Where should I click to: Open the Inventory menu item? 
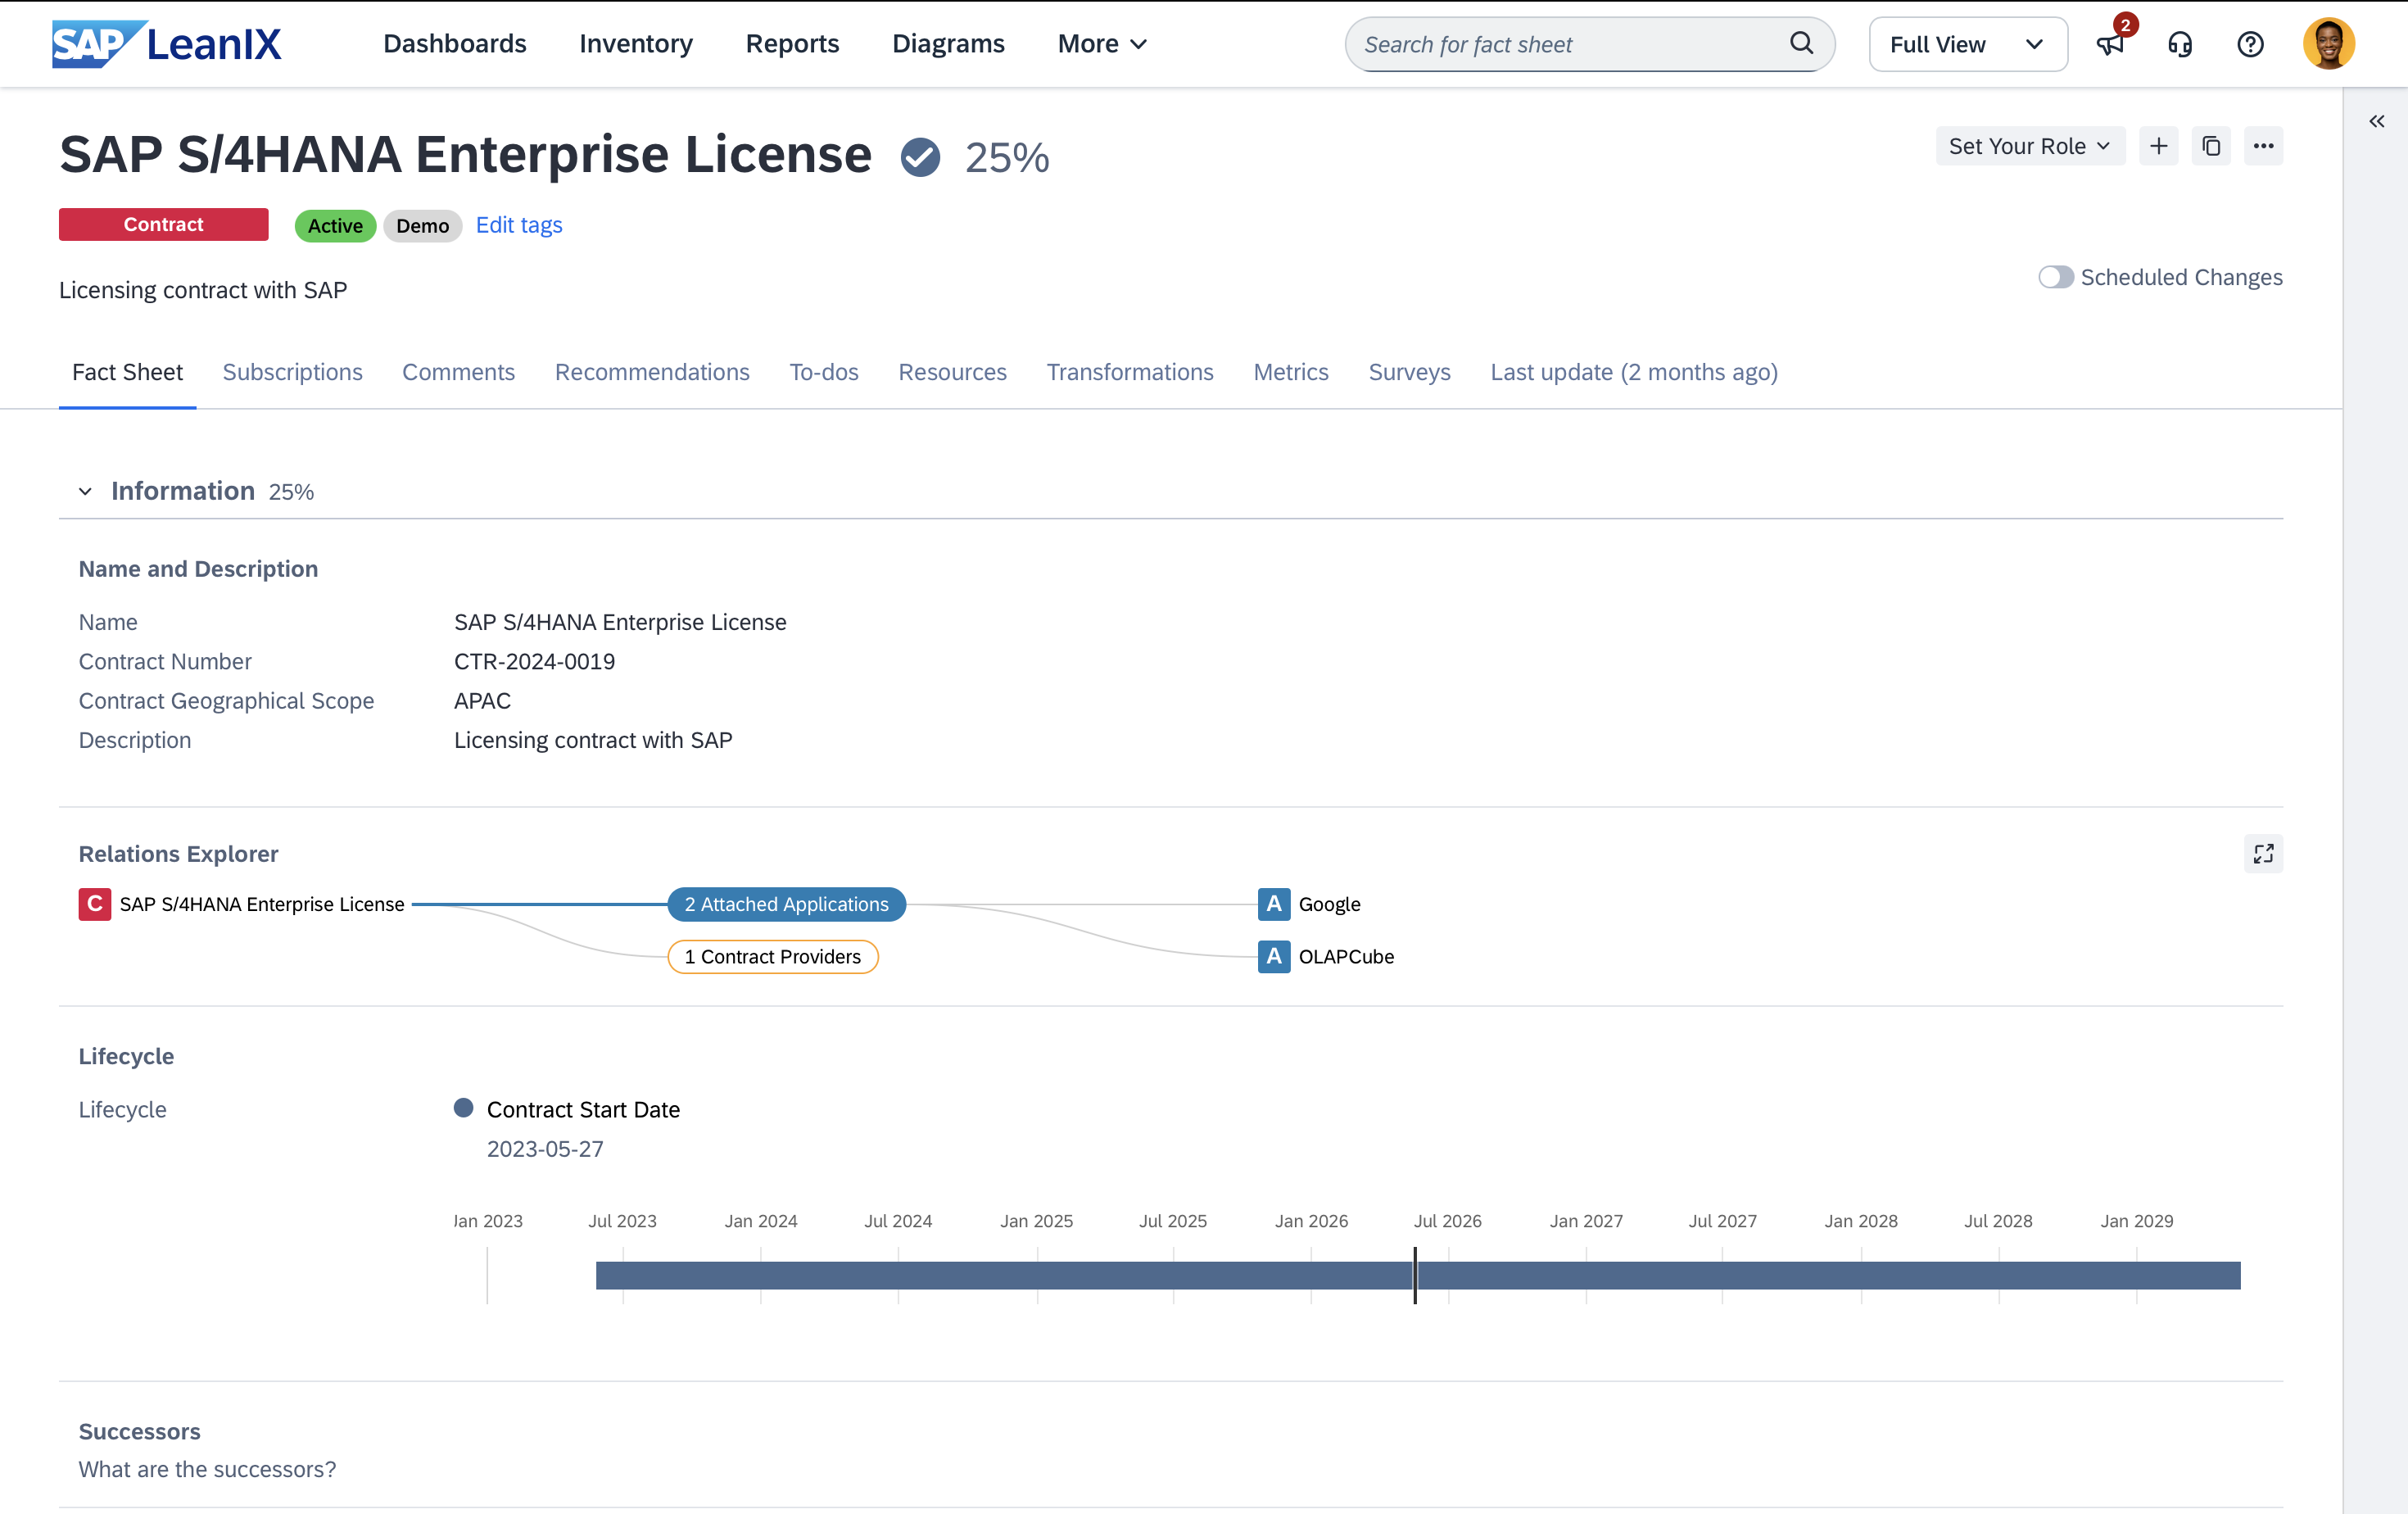[635, 44]
